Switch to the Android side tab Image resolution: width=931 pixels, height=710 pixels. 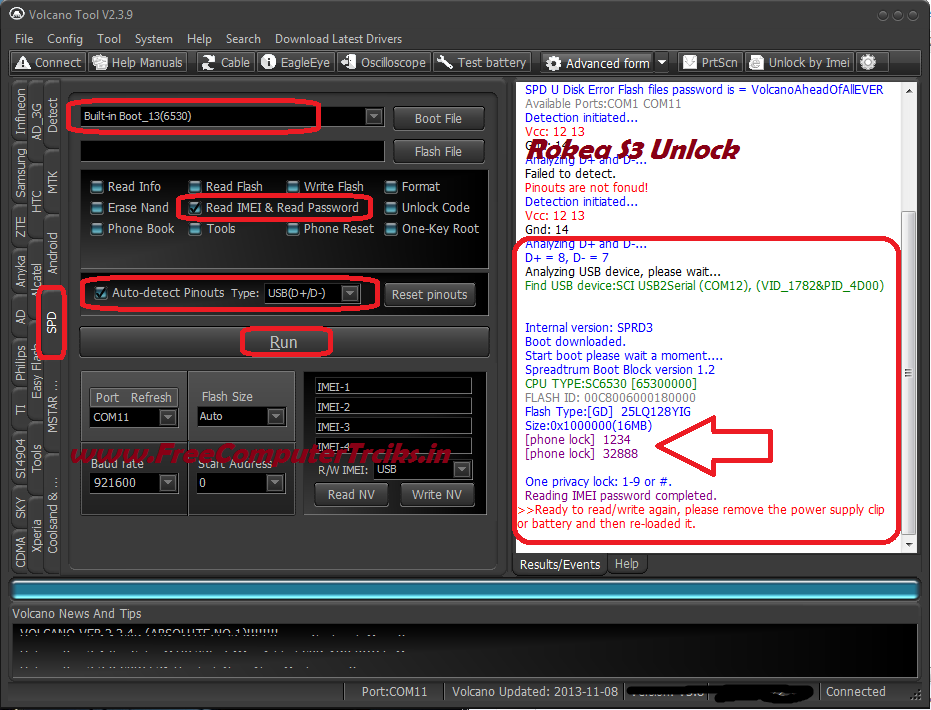[x=52, y=253]
